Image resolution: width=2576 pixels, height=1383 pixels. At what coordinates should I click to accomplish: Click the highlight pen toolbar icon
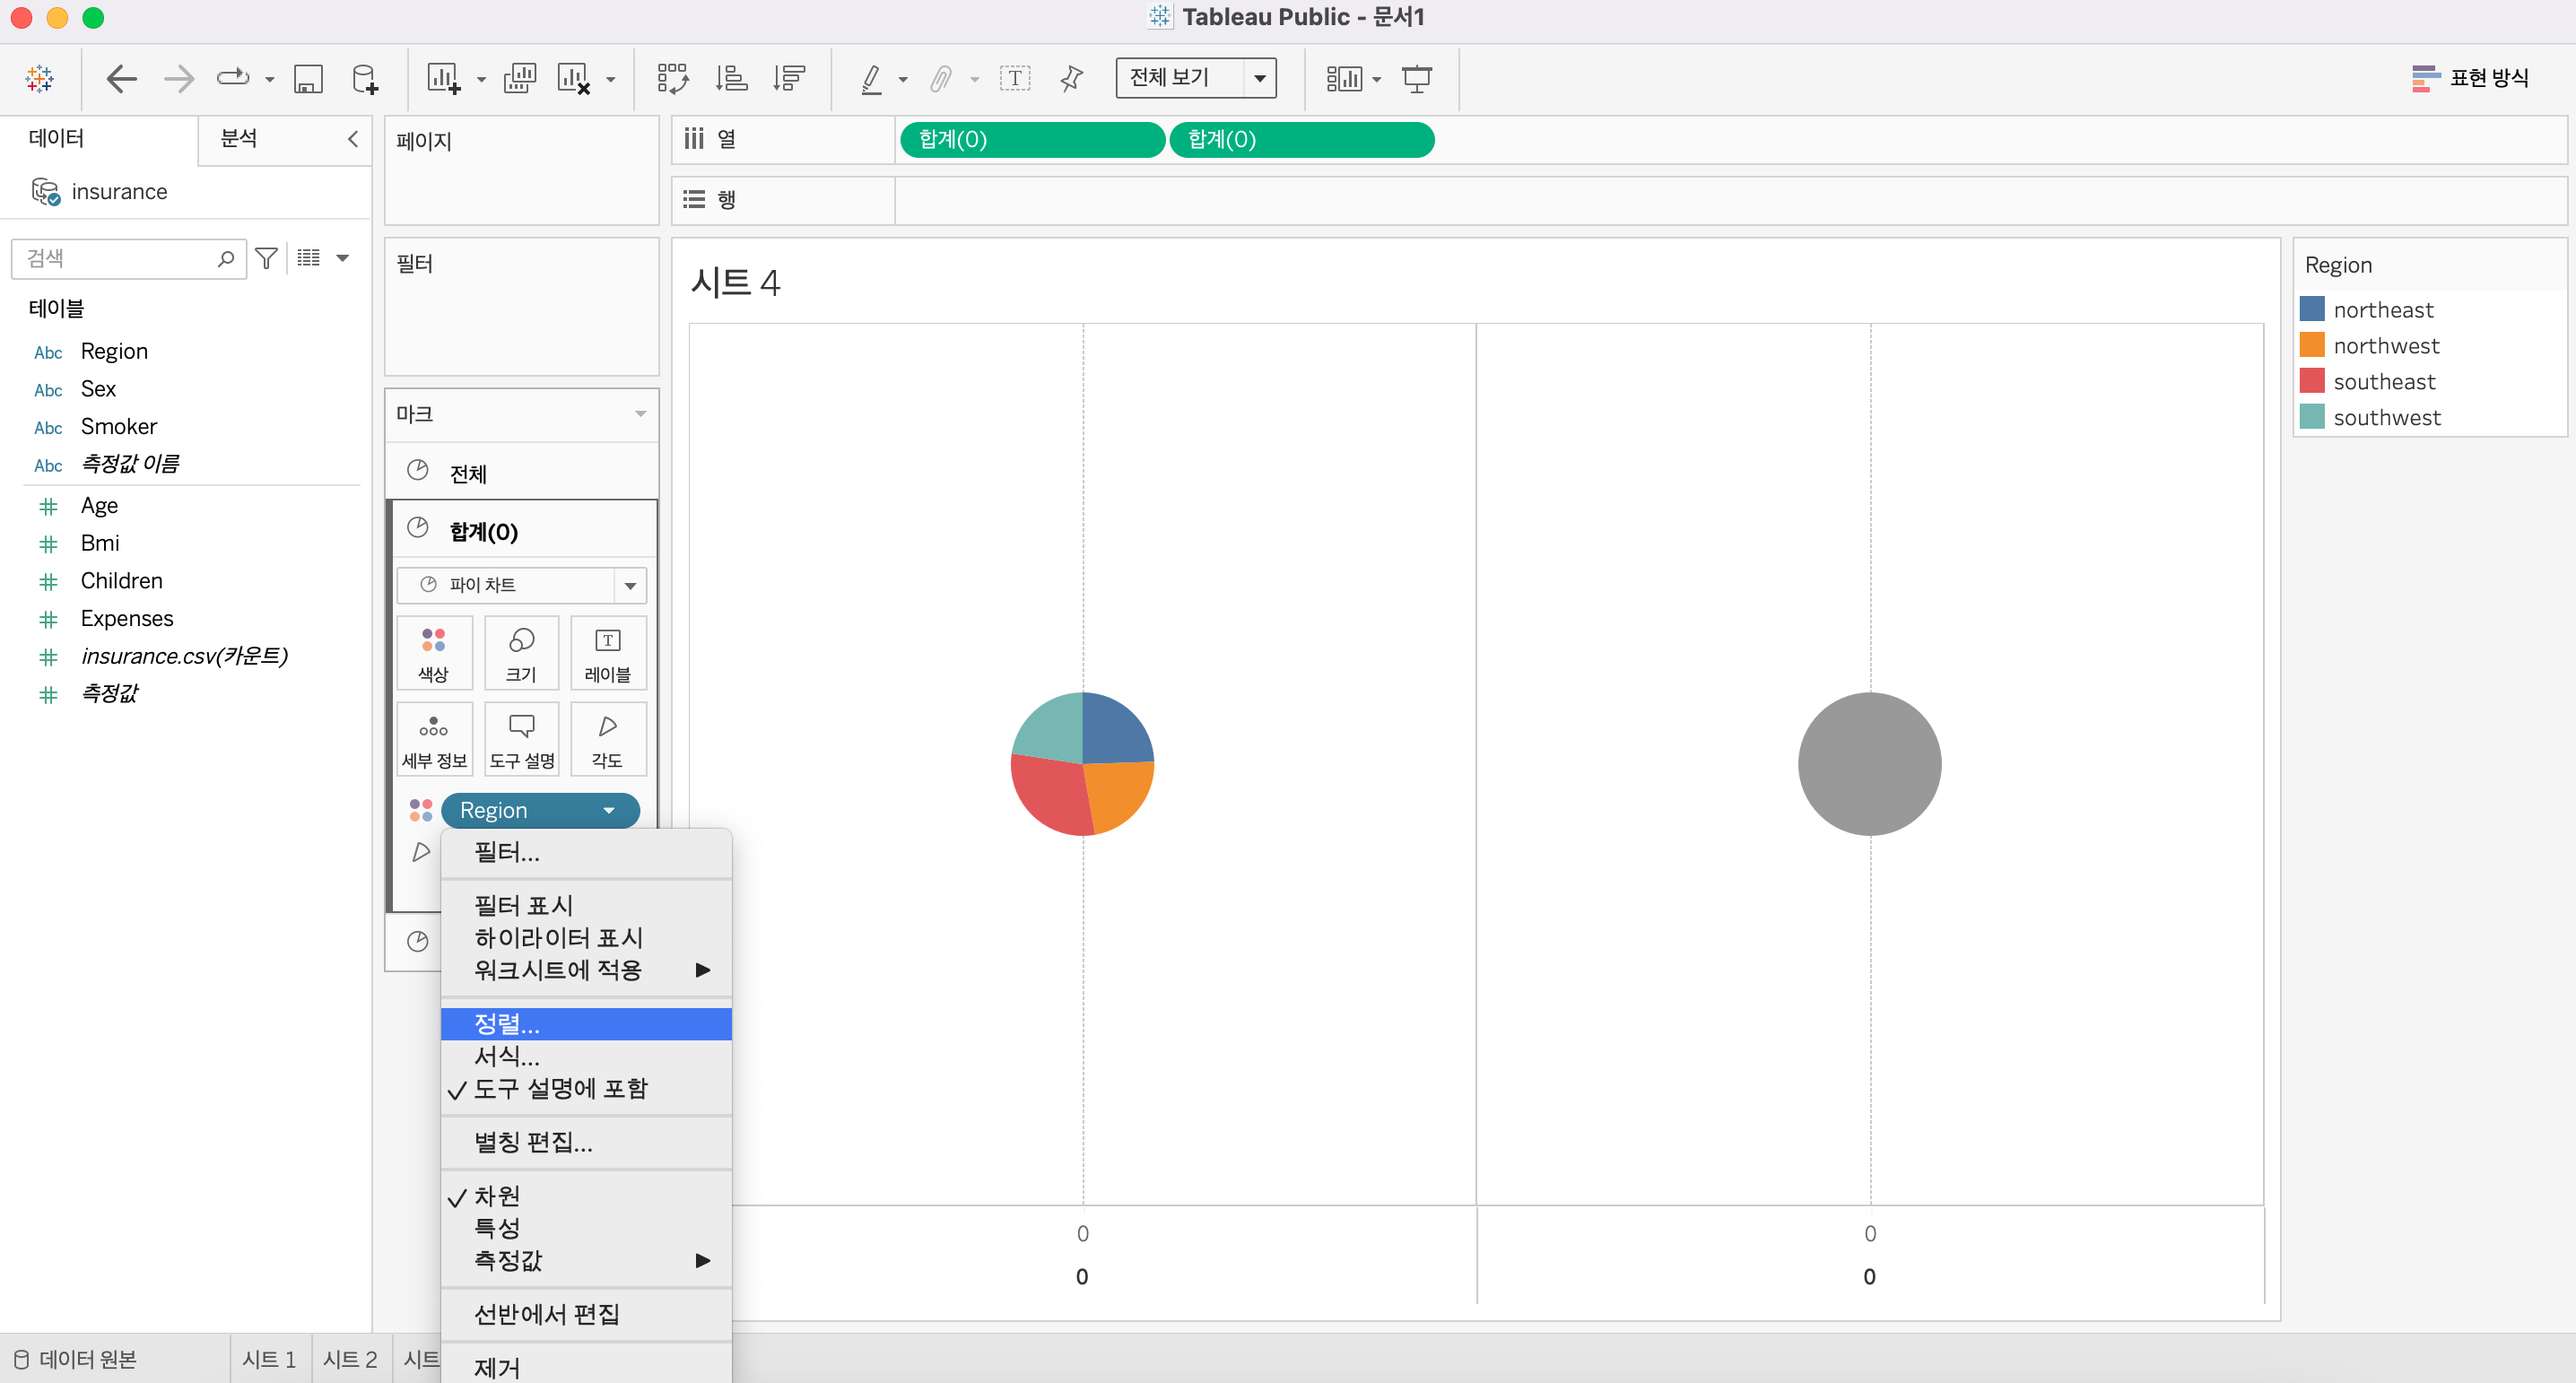coord(872,78)
